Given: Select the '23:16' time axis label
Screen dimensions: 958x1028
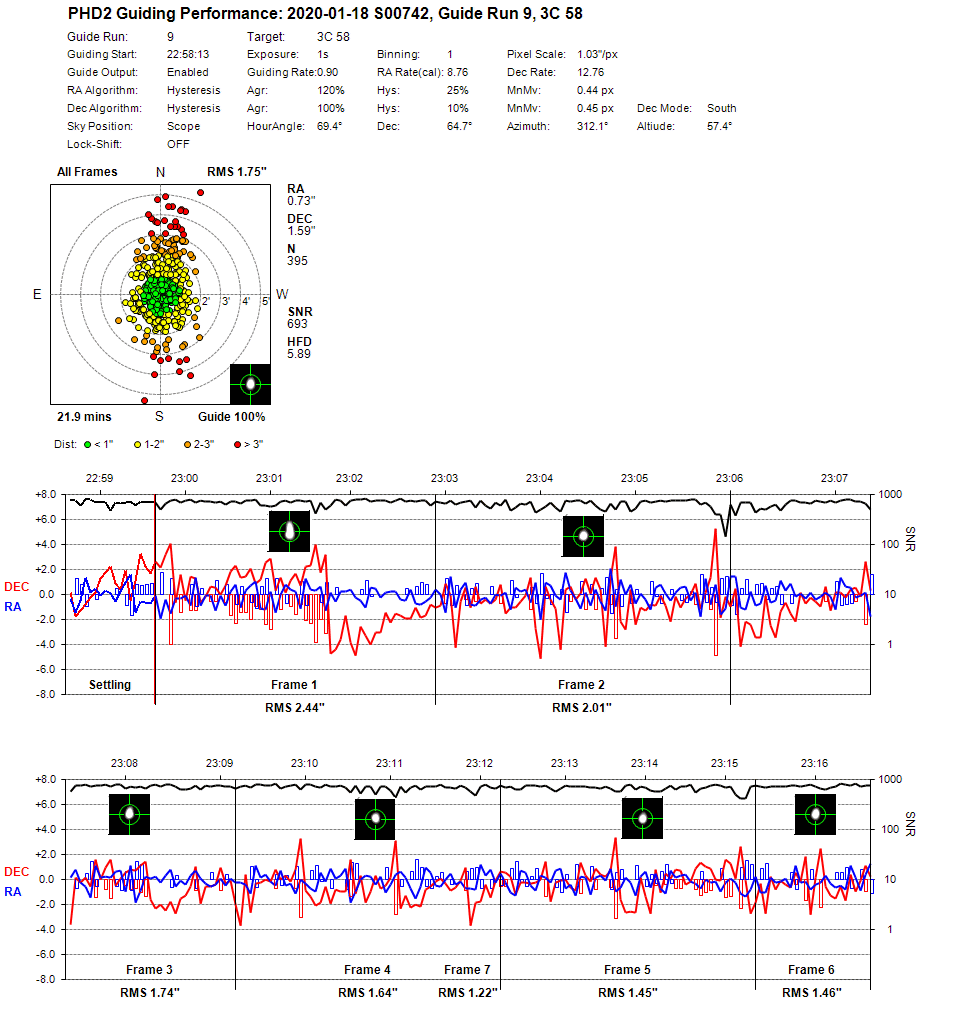Looking at the screenshot, I should click(x=814, y=764).
